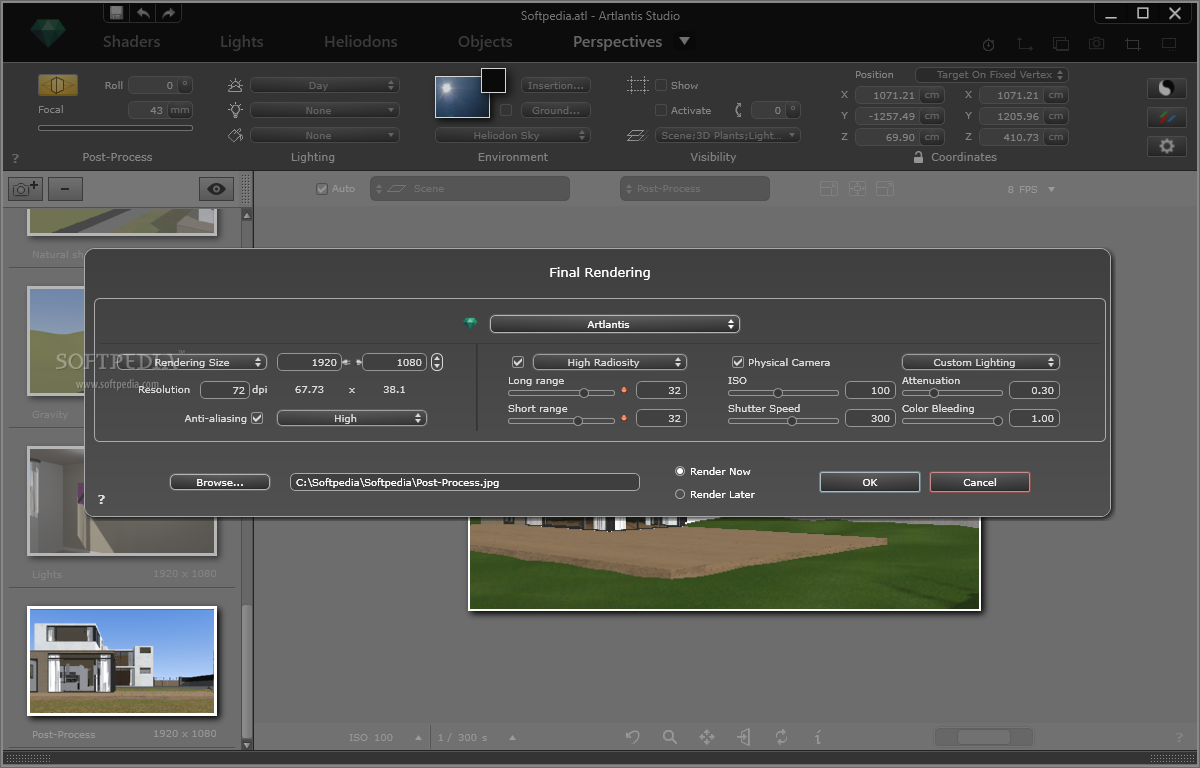The width and height of the screenshot is (1200, 768).
Task: Click the Browse... button
Action: point(220,482)
